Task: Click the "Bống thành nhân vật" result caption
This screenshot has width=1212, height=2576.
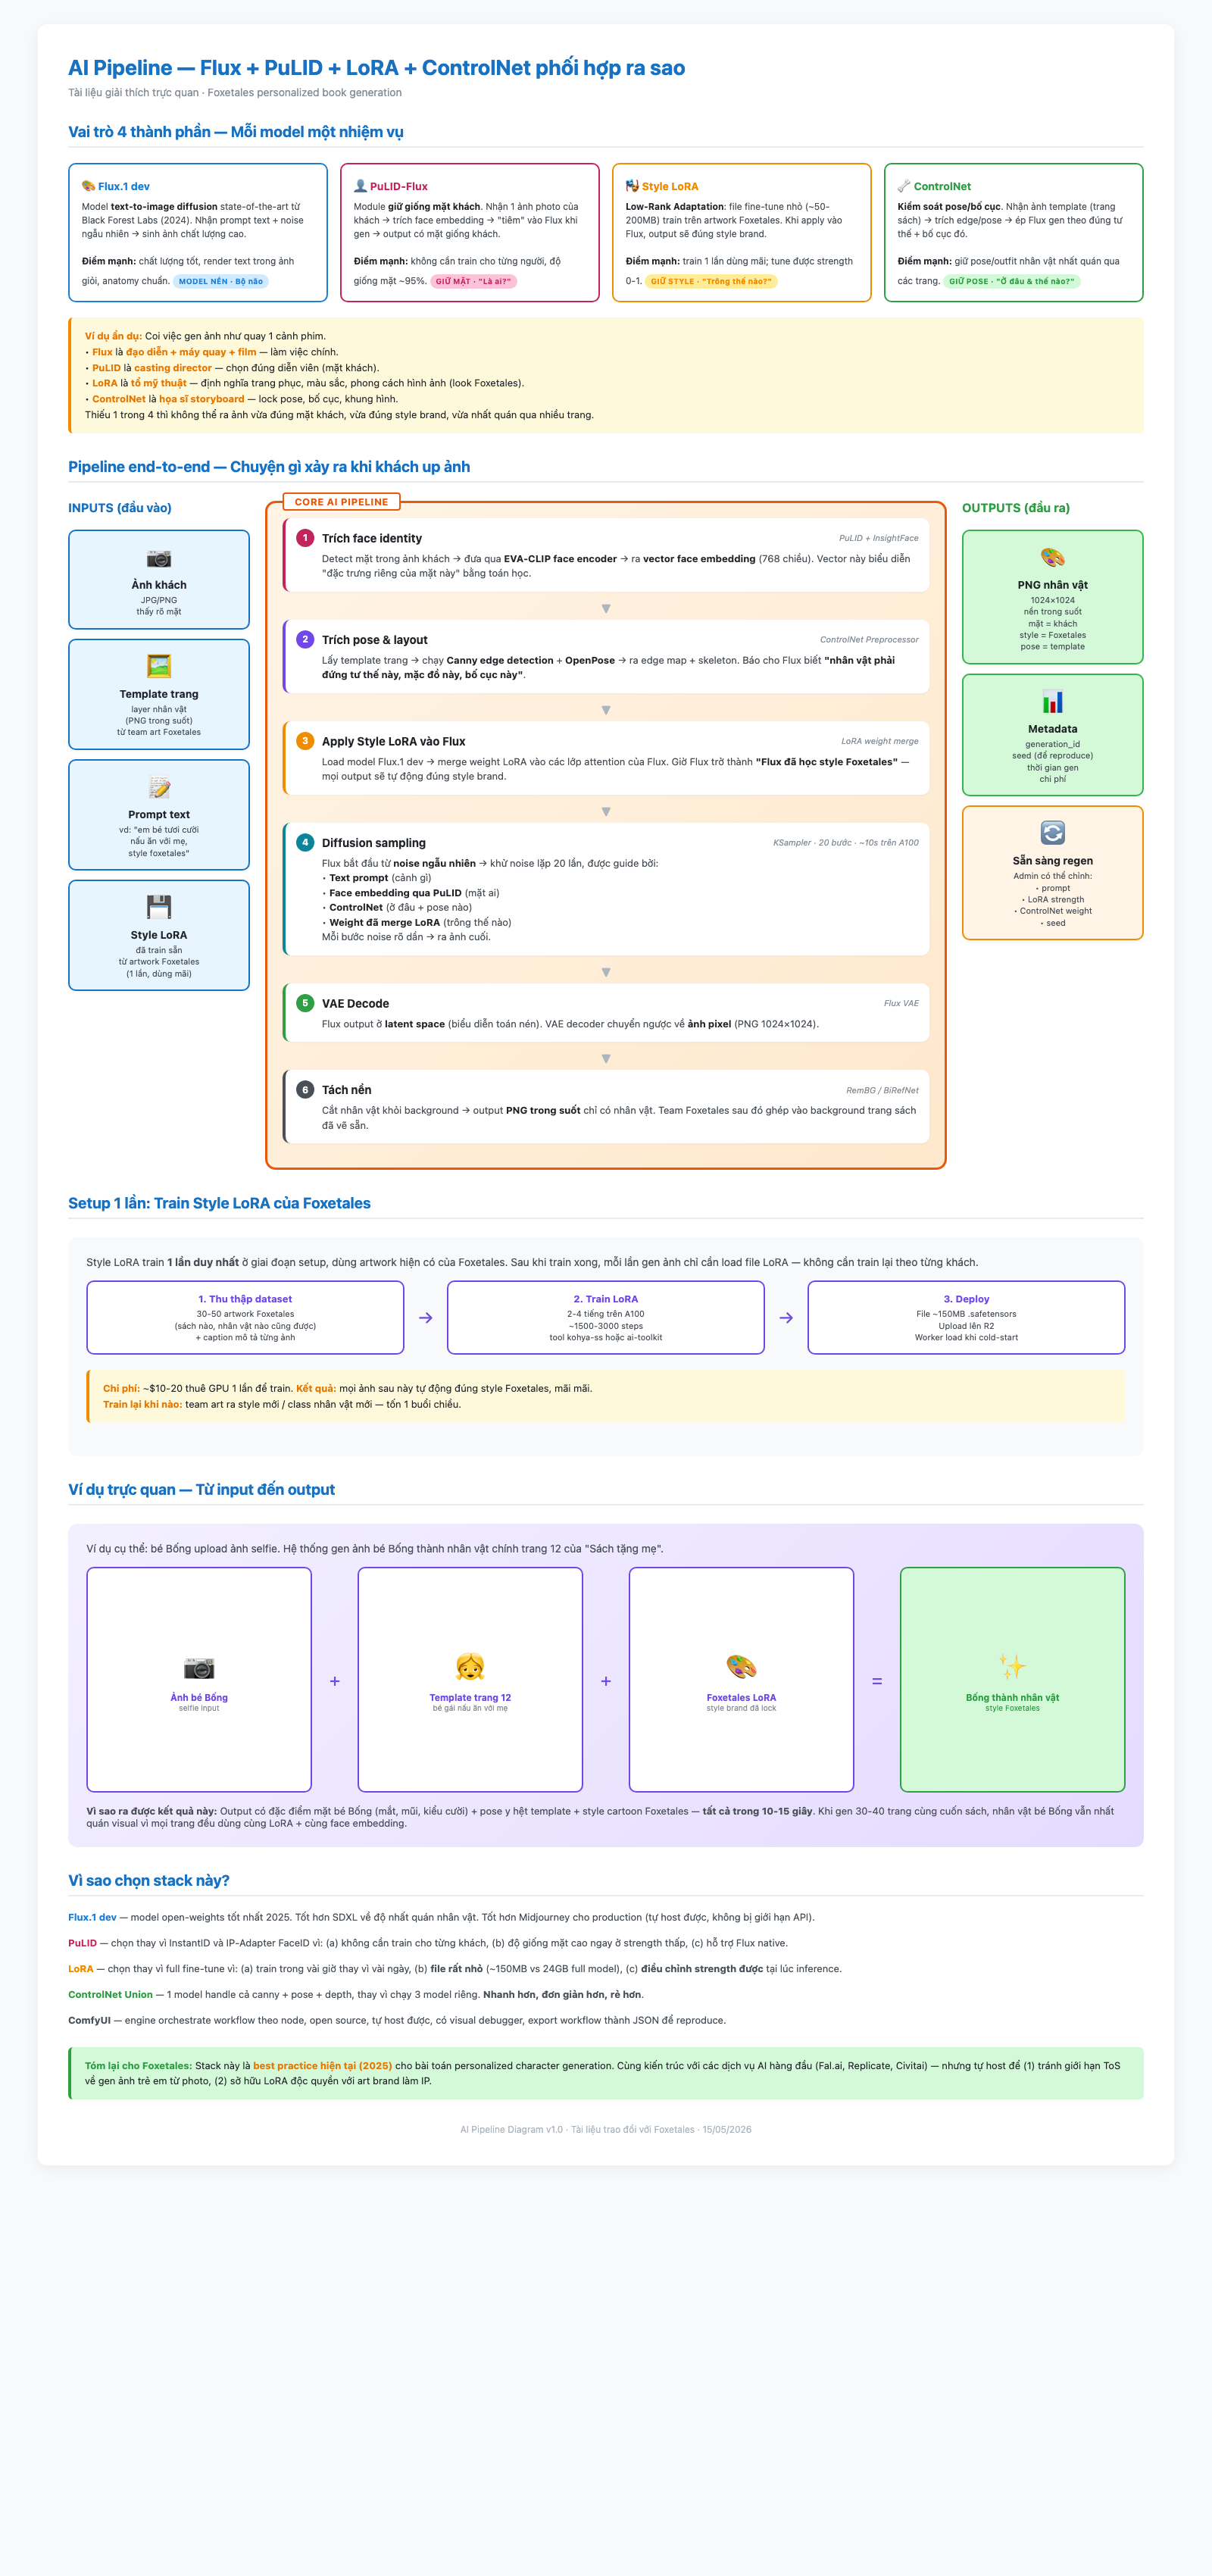Action: coord(1012,1697)
